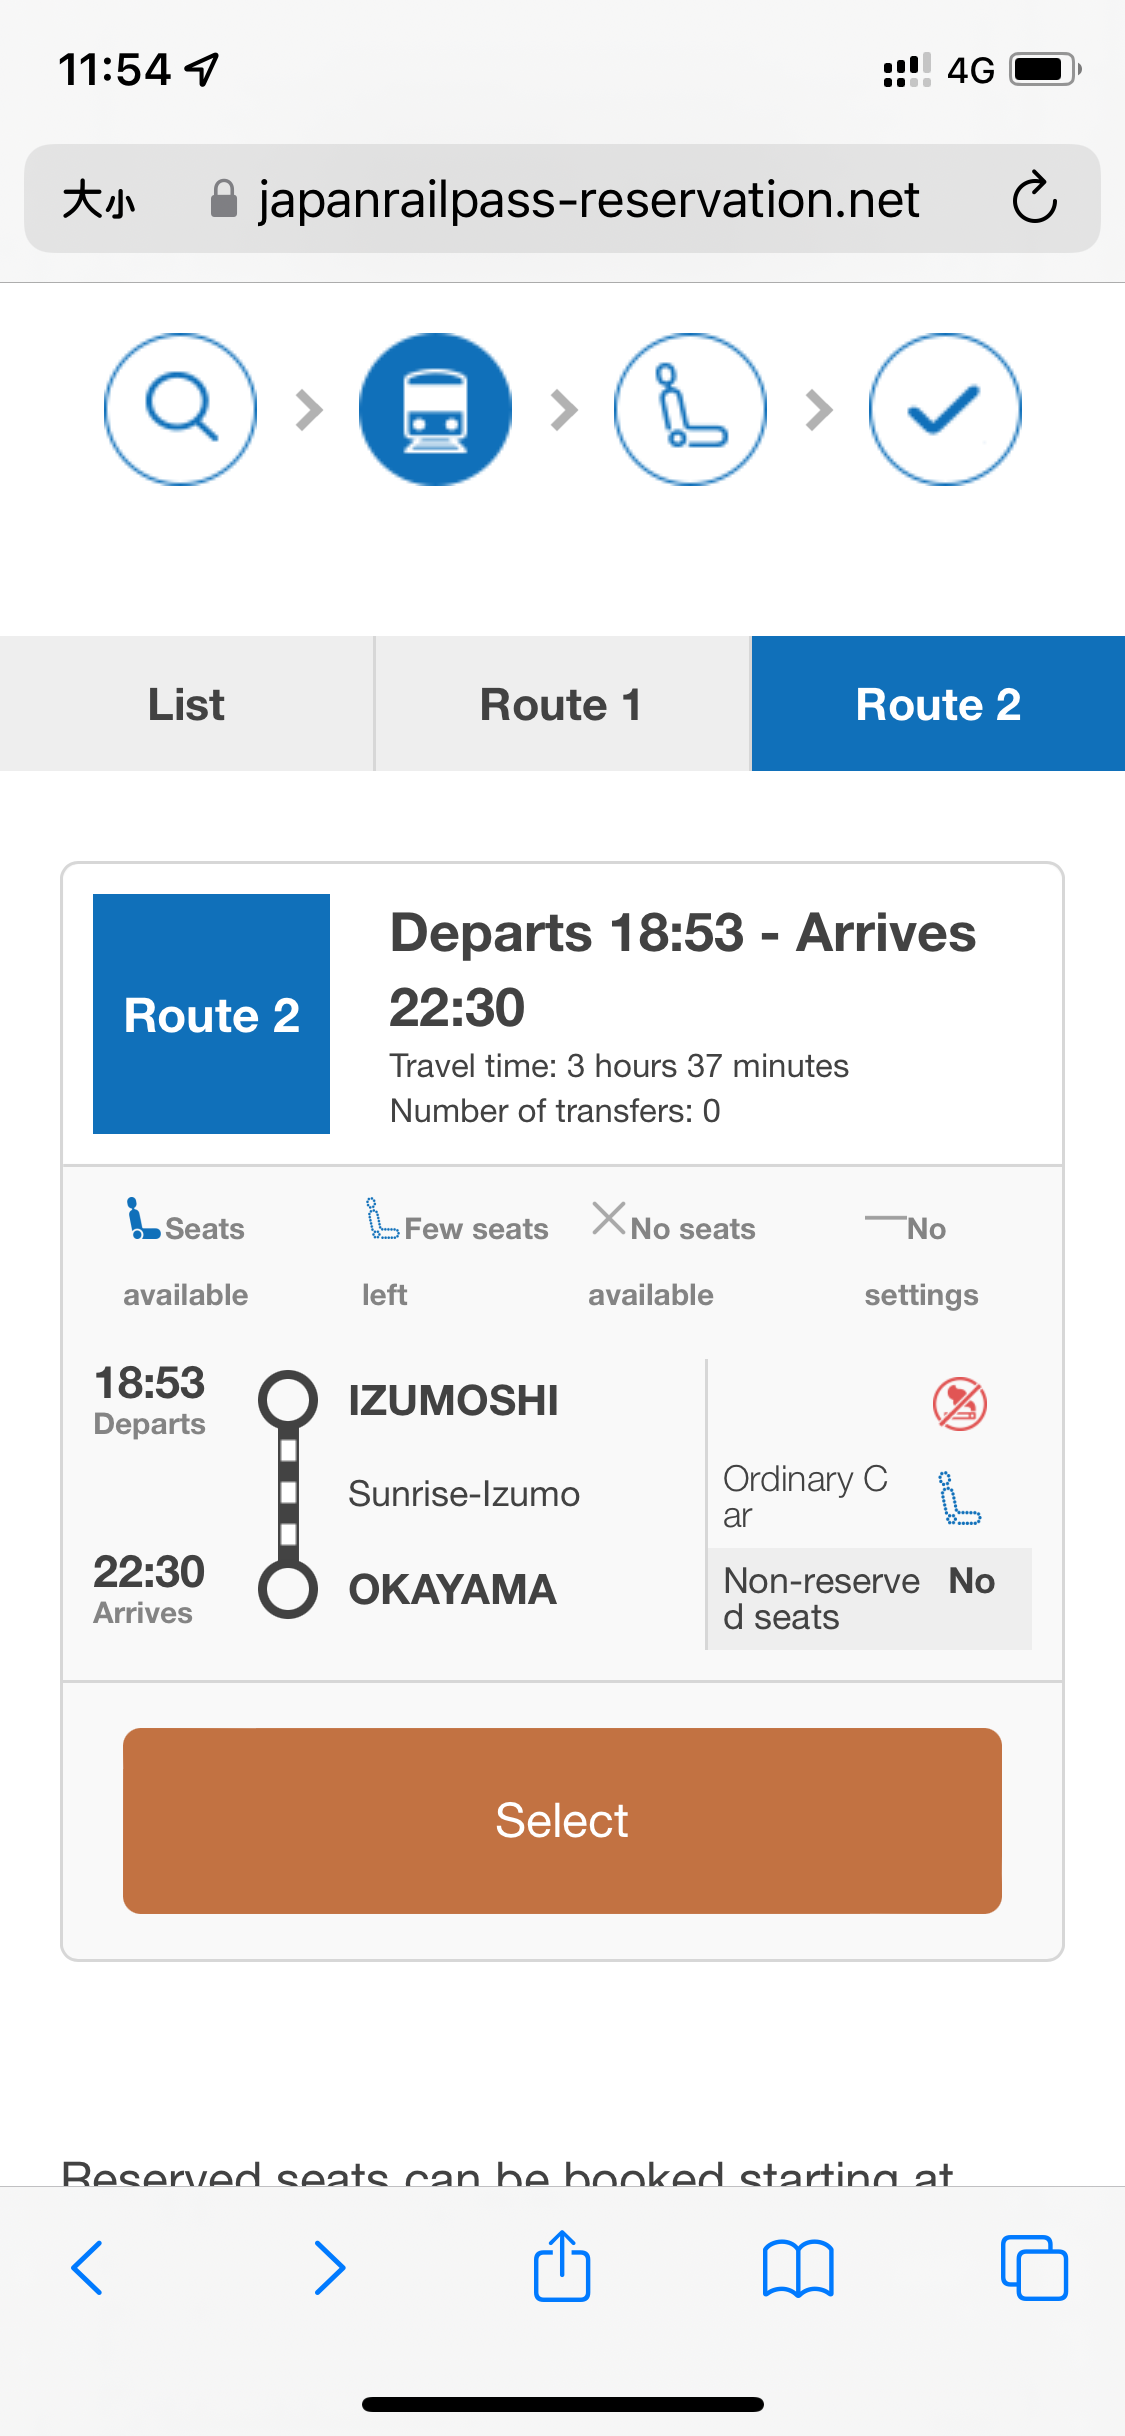Tap the red no-smoking icon
The image size is (1125, 2436).
coord(960,1403)
